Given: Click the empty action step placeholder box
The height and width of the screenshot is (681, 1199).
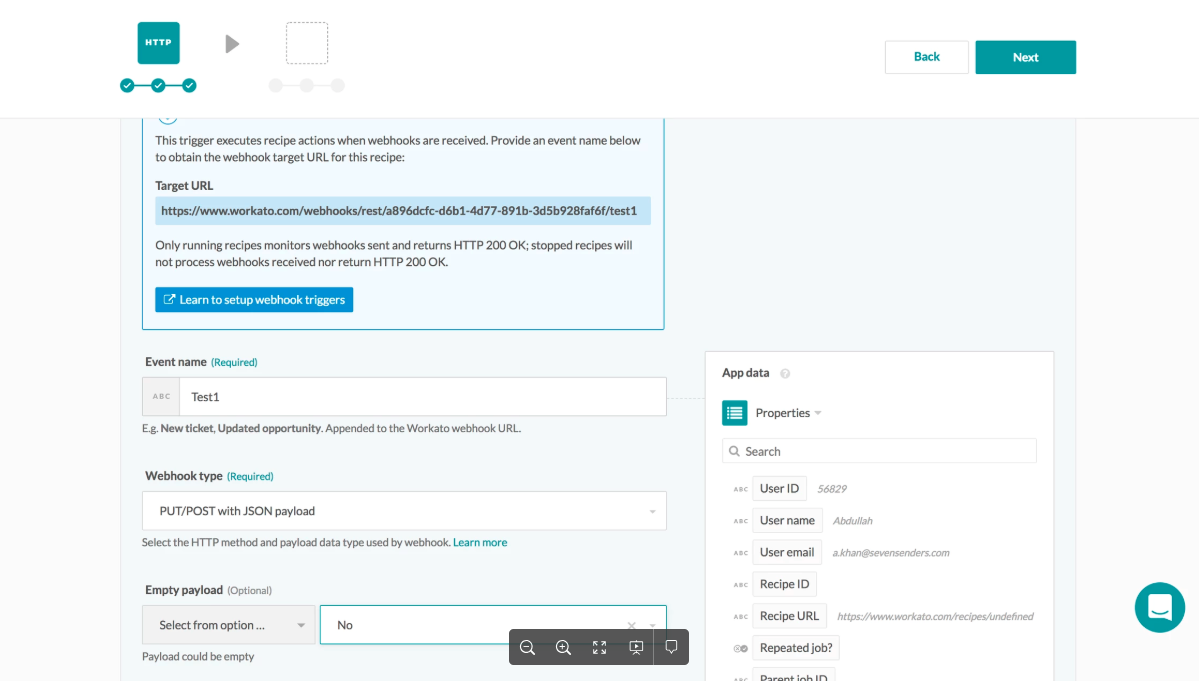Looking at the screenshot, I should pos(307,43).
